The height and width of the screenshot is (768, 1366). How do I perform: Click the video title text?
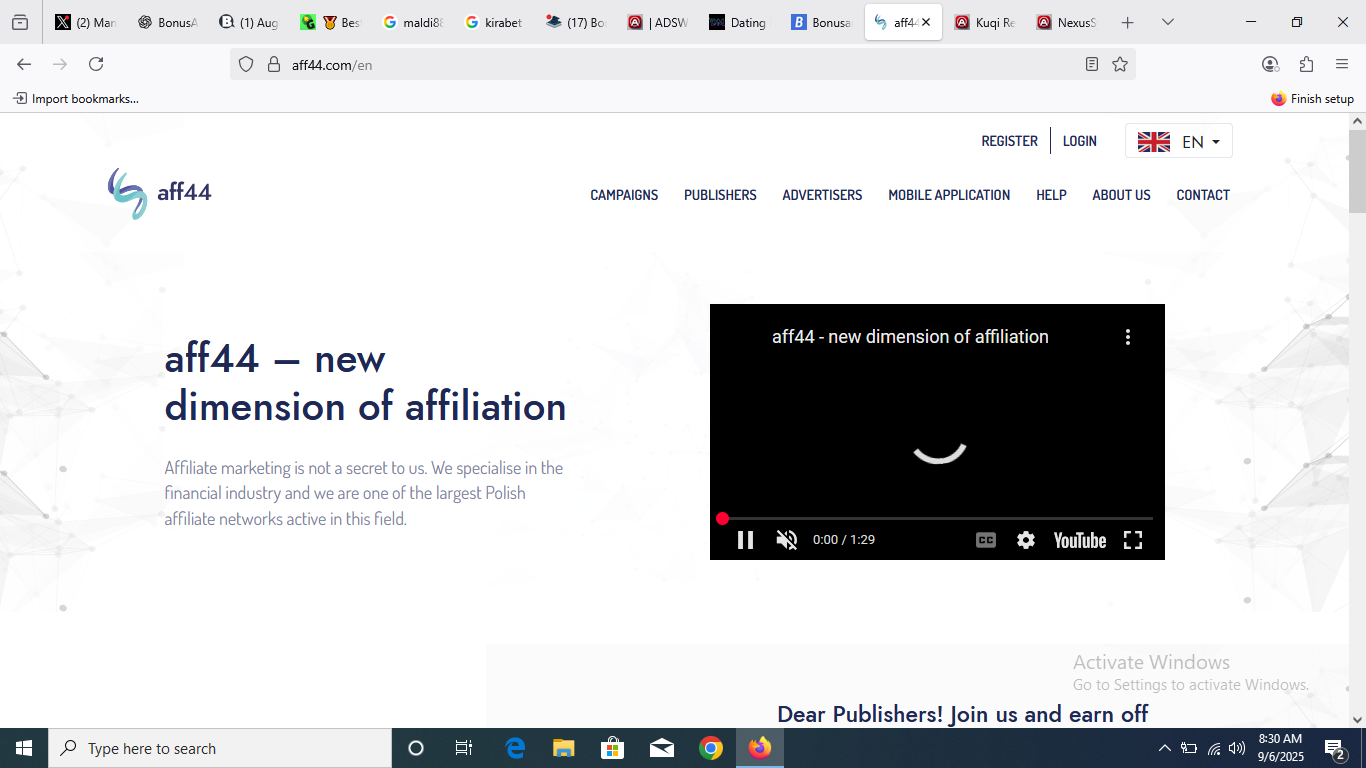coord(910,337)
